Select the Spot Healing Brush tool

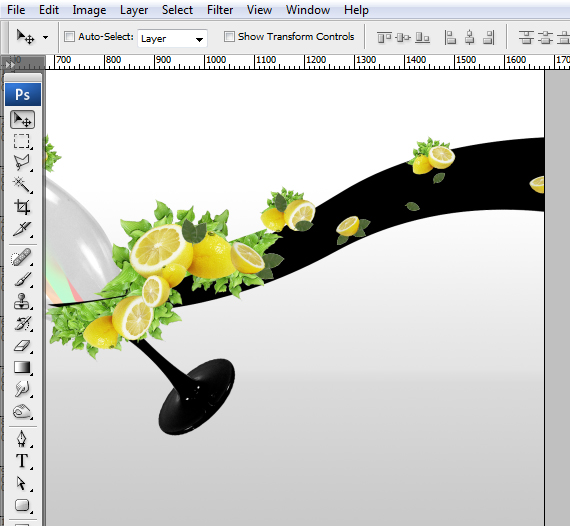point(22,257)
